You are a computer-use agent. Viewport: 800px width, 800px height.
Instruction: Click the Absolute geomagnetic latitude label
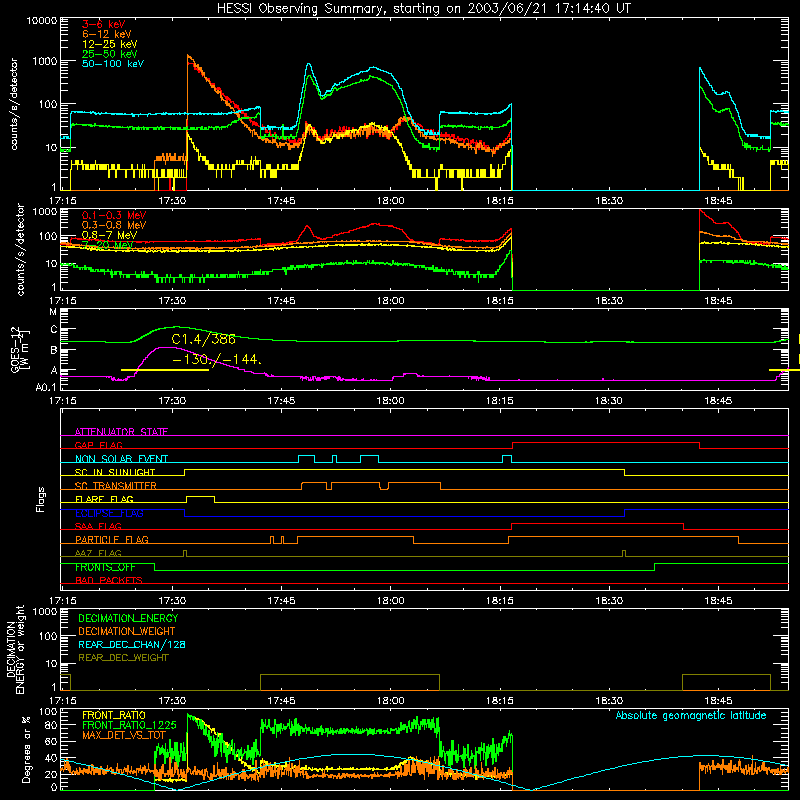[x=691, y=716]
